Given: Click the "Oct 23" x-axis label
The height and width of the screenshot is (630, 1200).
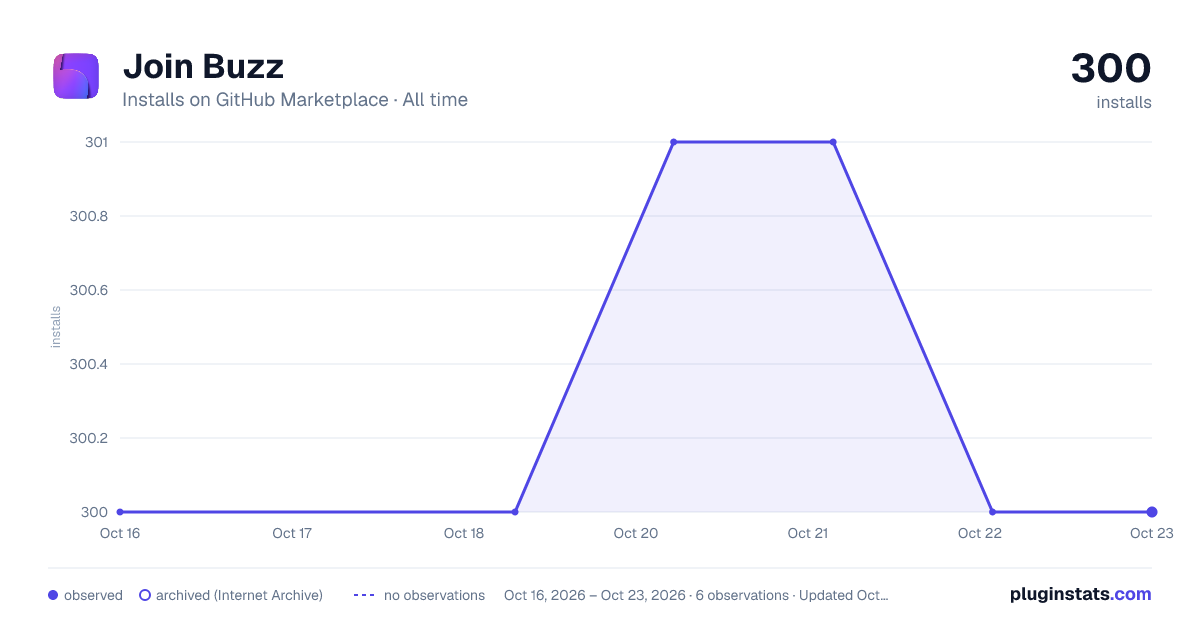Looking at the screenshot, I should pyautogui.click(x=1151, y=533).
